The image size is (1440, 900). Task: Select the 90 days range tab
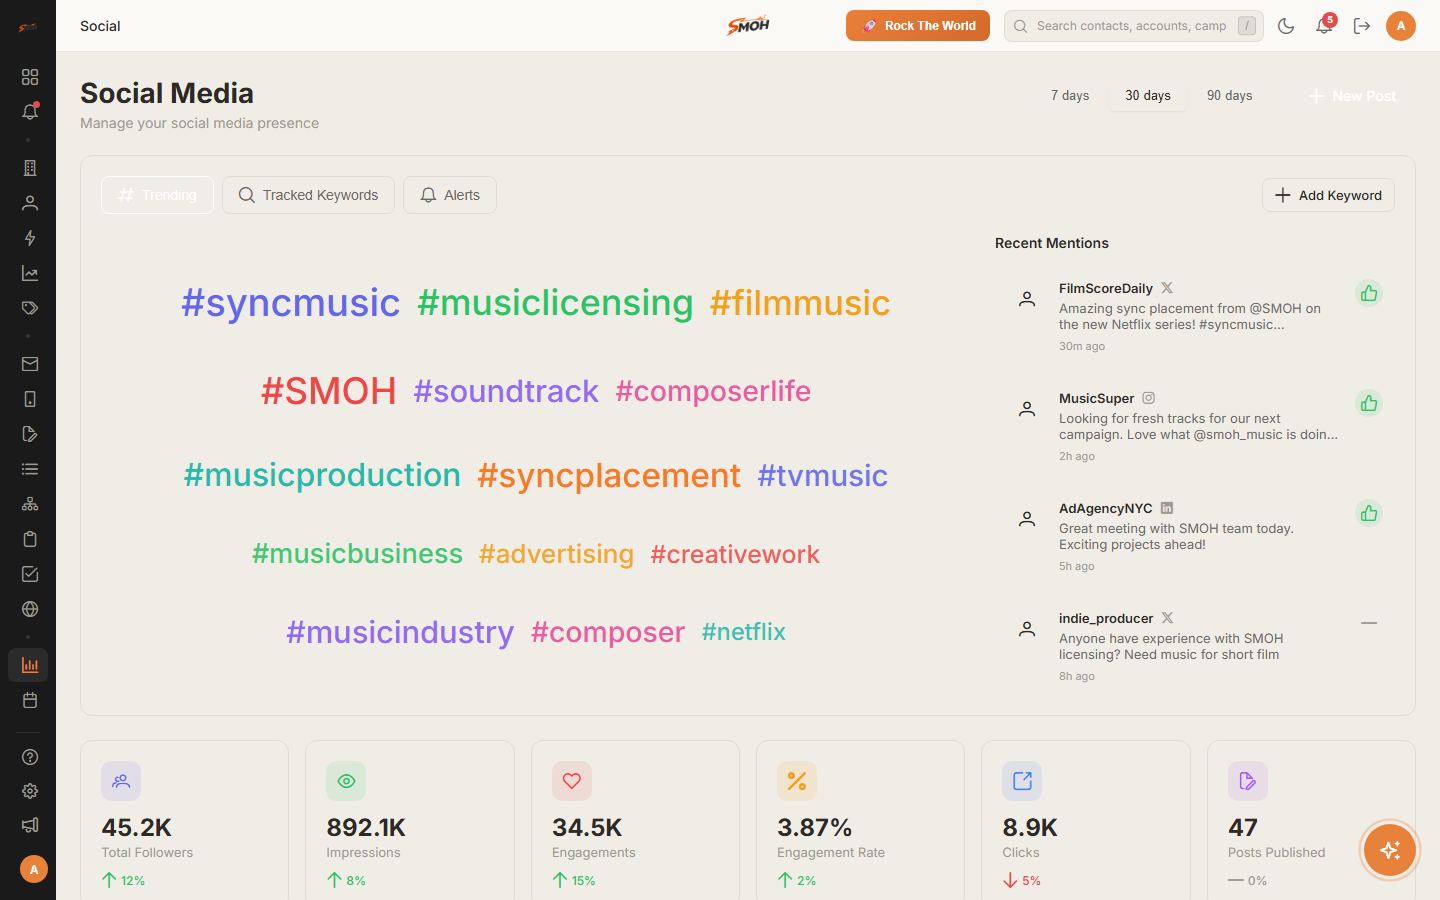[1229, 96]
